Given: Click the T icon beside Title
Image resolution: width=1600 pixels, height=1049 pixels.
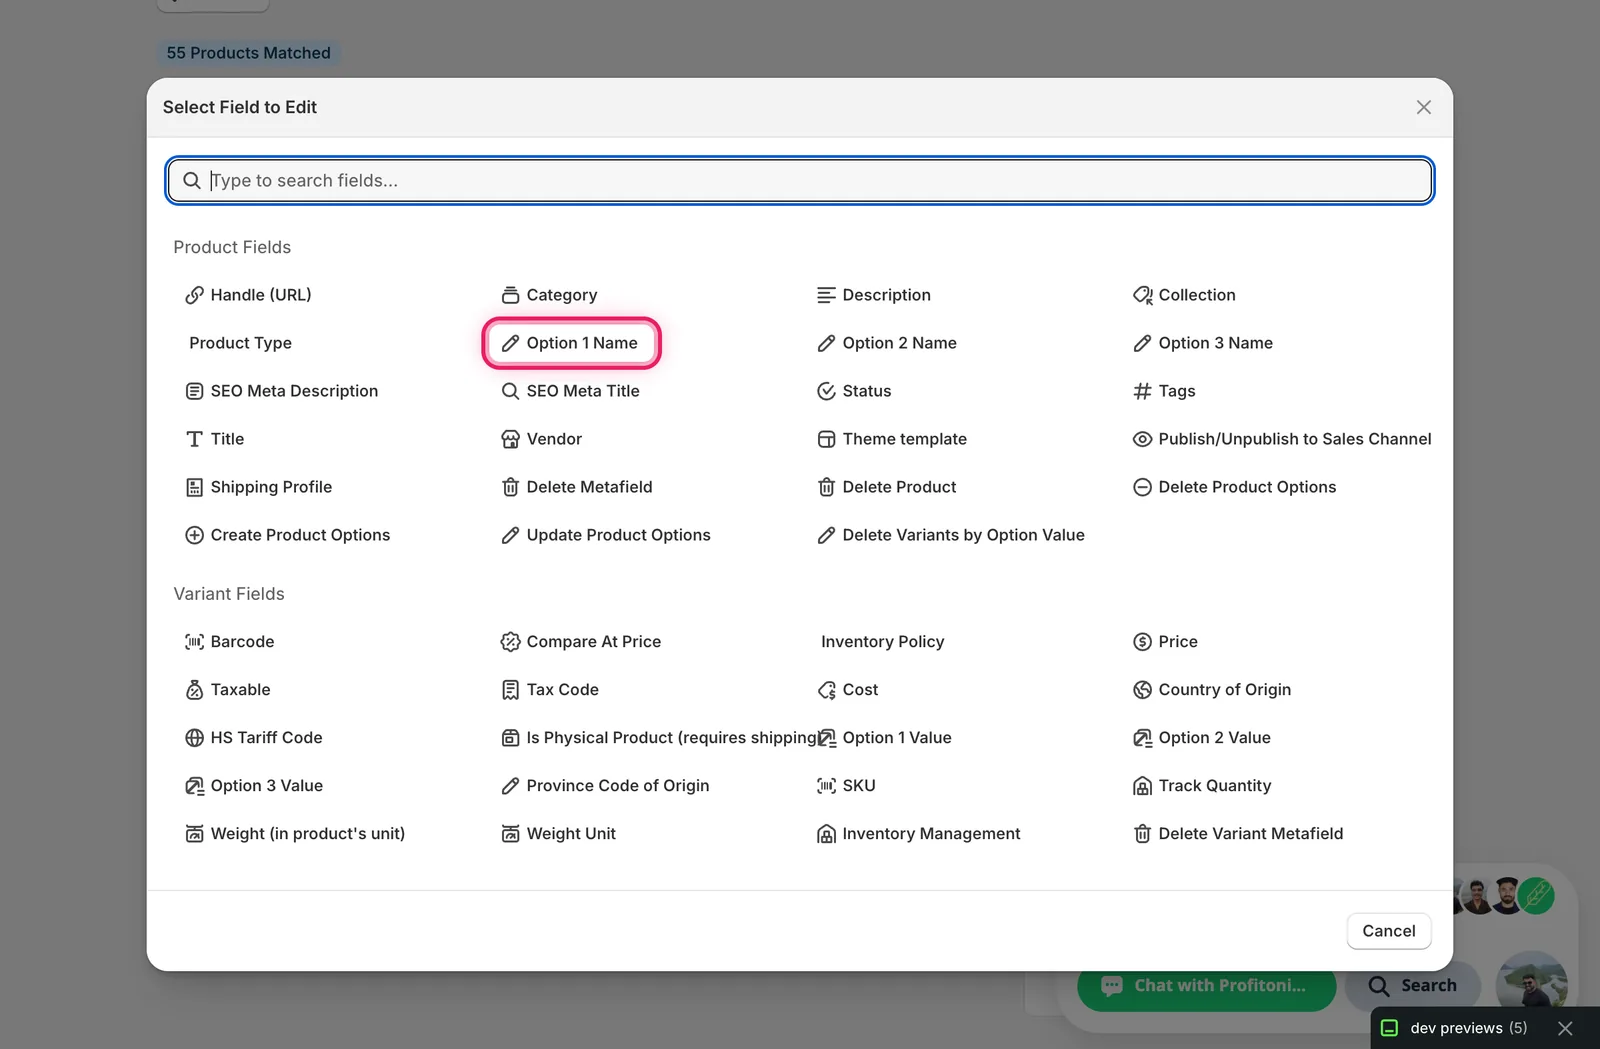Looking at the screenshot, I should (194, 439).
